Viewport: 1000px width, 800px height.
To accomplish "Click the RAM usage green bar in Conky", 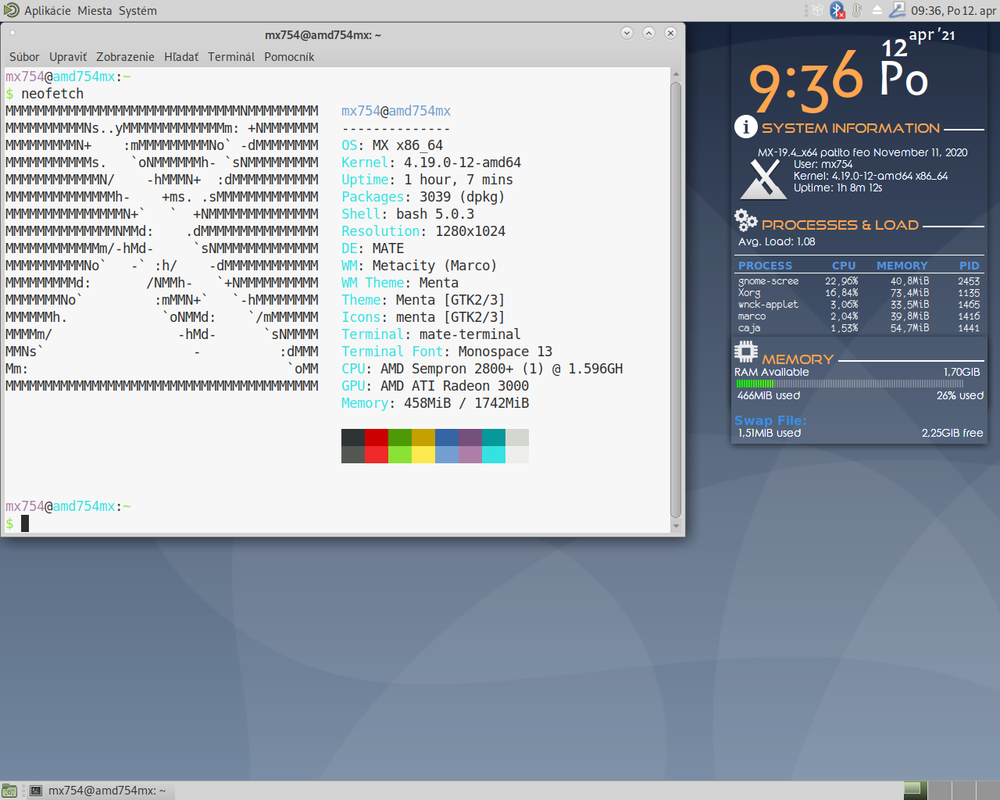I will [755, 384].
